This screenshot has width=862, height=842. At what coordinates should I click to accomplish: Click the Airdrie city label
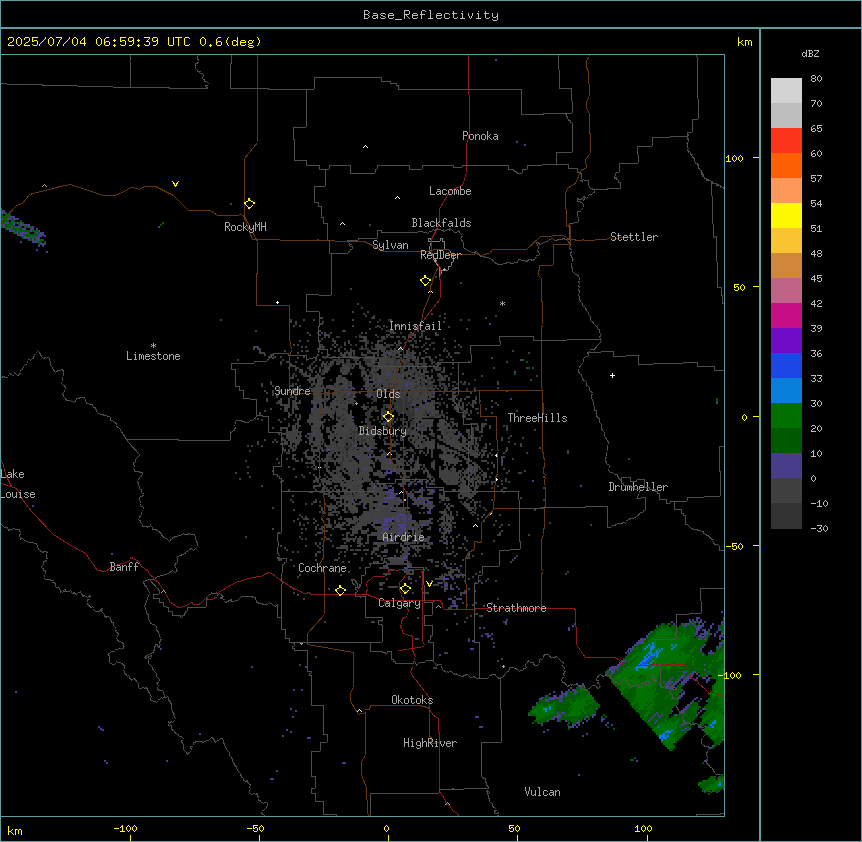click(x=403, y=537)
